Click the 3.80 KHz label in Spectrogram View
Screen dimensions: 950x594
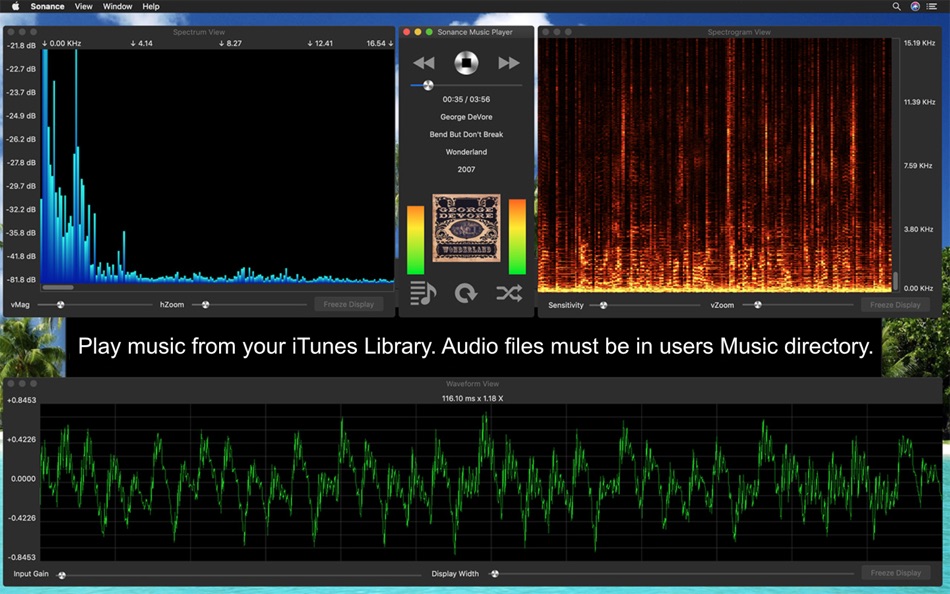918,229
